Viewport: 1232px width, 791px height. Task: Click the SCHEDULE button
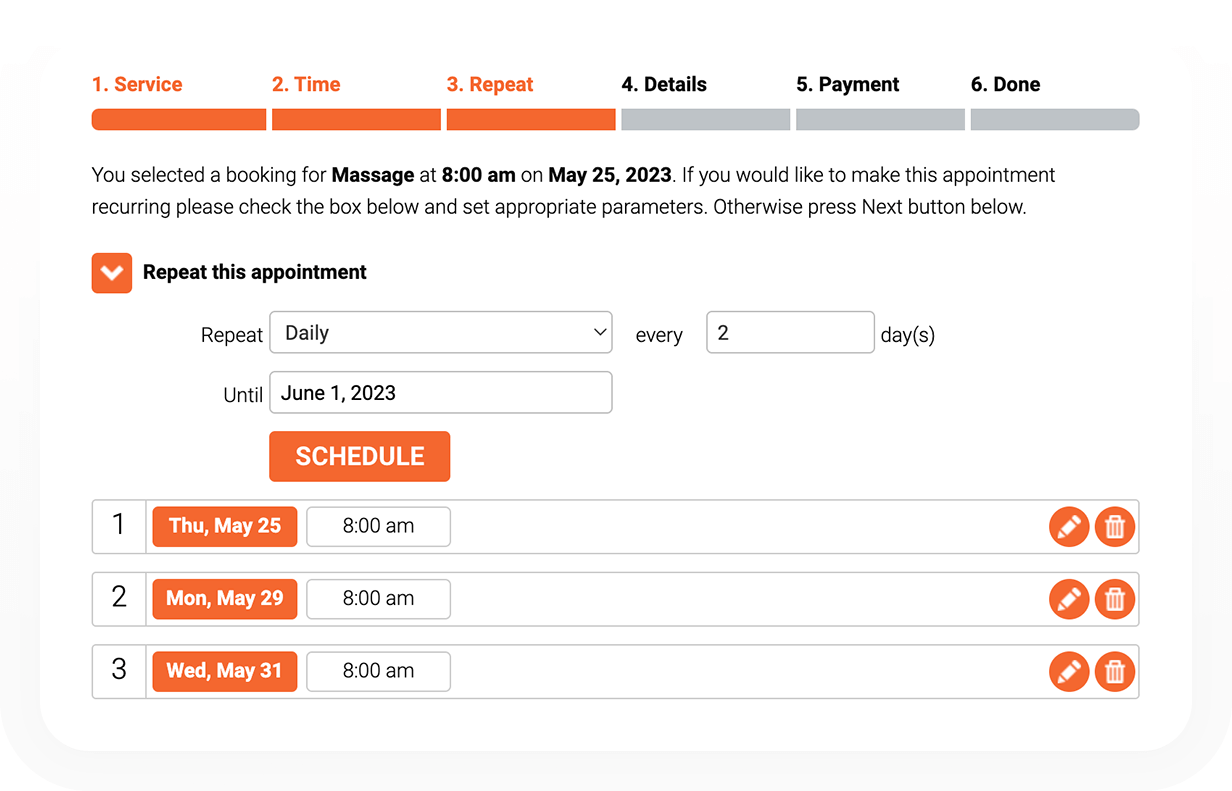(360, 456)
